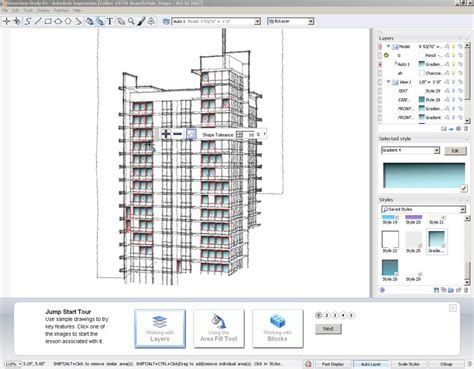The height and width of the screenshot is (369, 474).
Task: Click the style link icon on Model layer row
Action: tap(447, 46)
